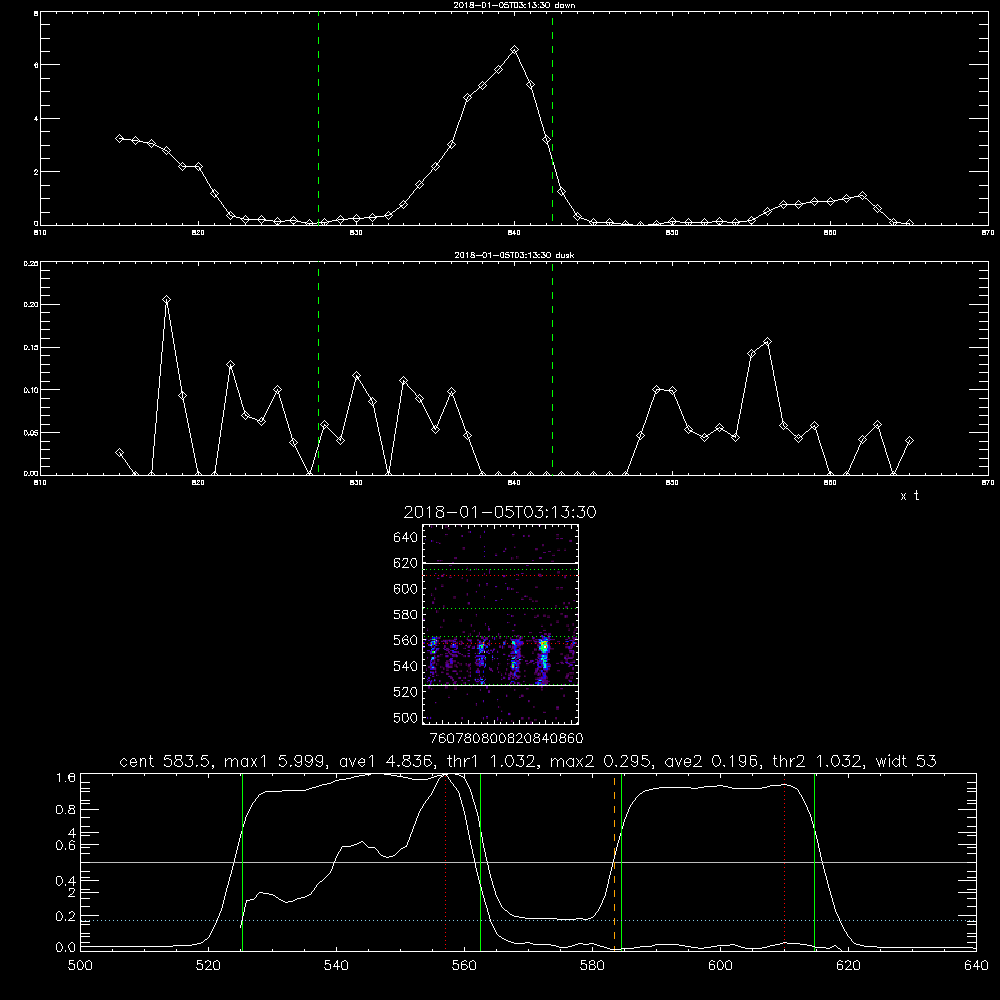Click '540' on the bottom plot x-axis
Screen dimensions: 1000x1000
pos(336,965)
